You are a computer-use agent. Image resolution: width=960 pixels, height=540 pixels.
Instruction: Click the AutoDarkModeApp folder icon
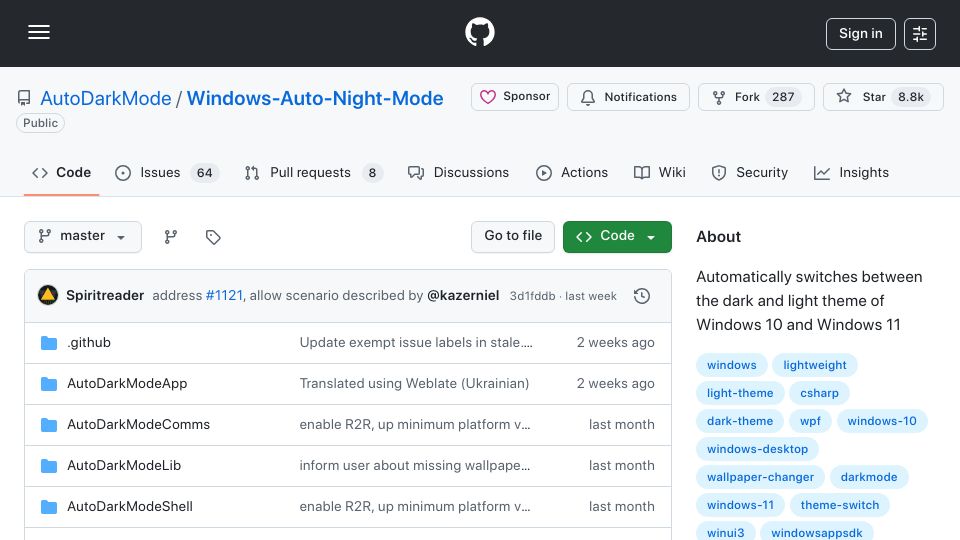(x=49, y=384)
